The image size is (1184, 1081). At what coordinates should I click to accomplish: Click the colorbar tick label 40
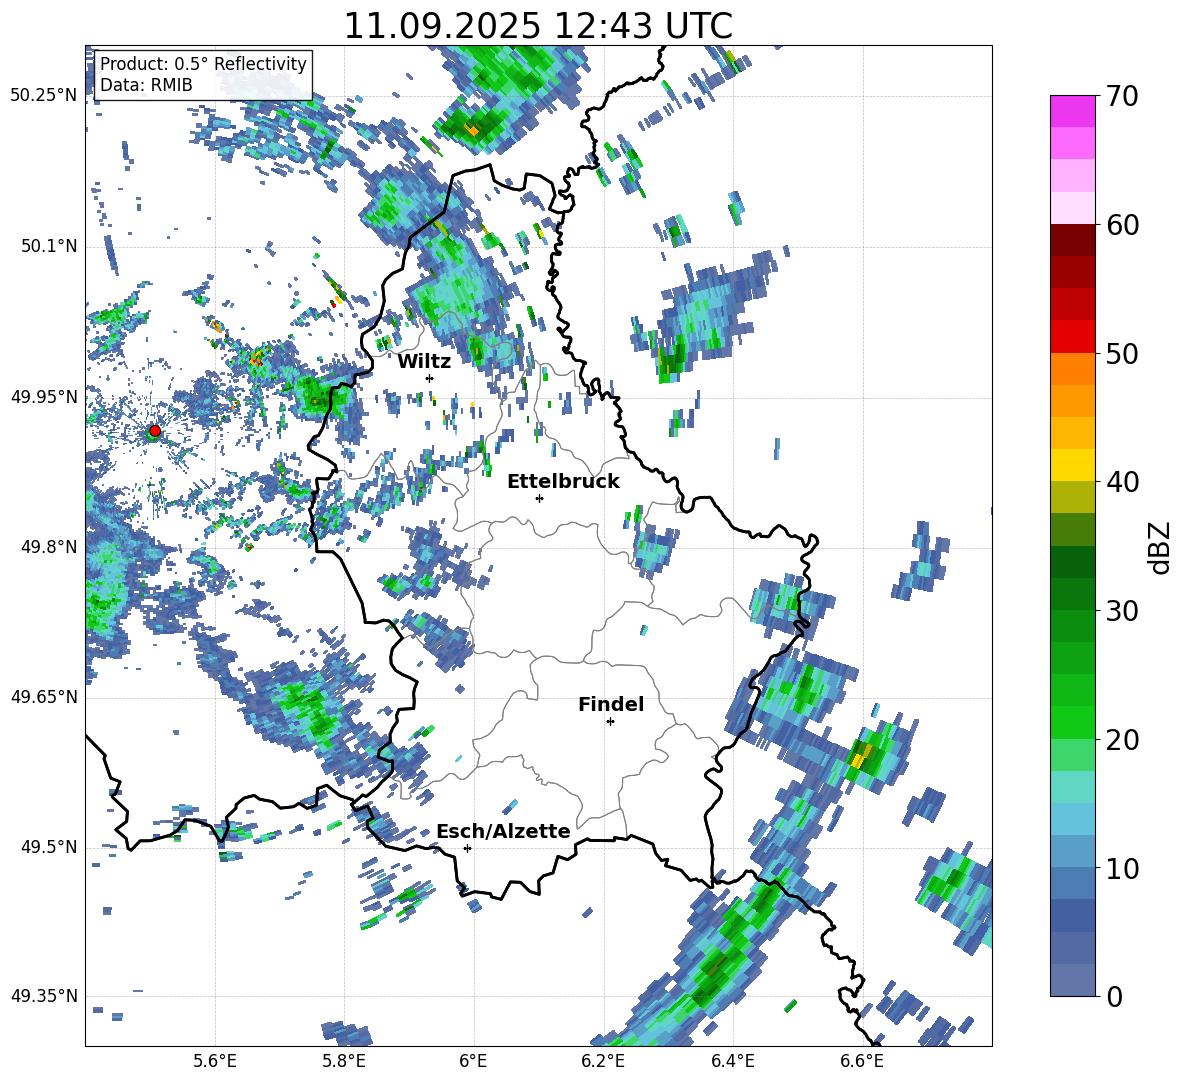(1121, 482)
